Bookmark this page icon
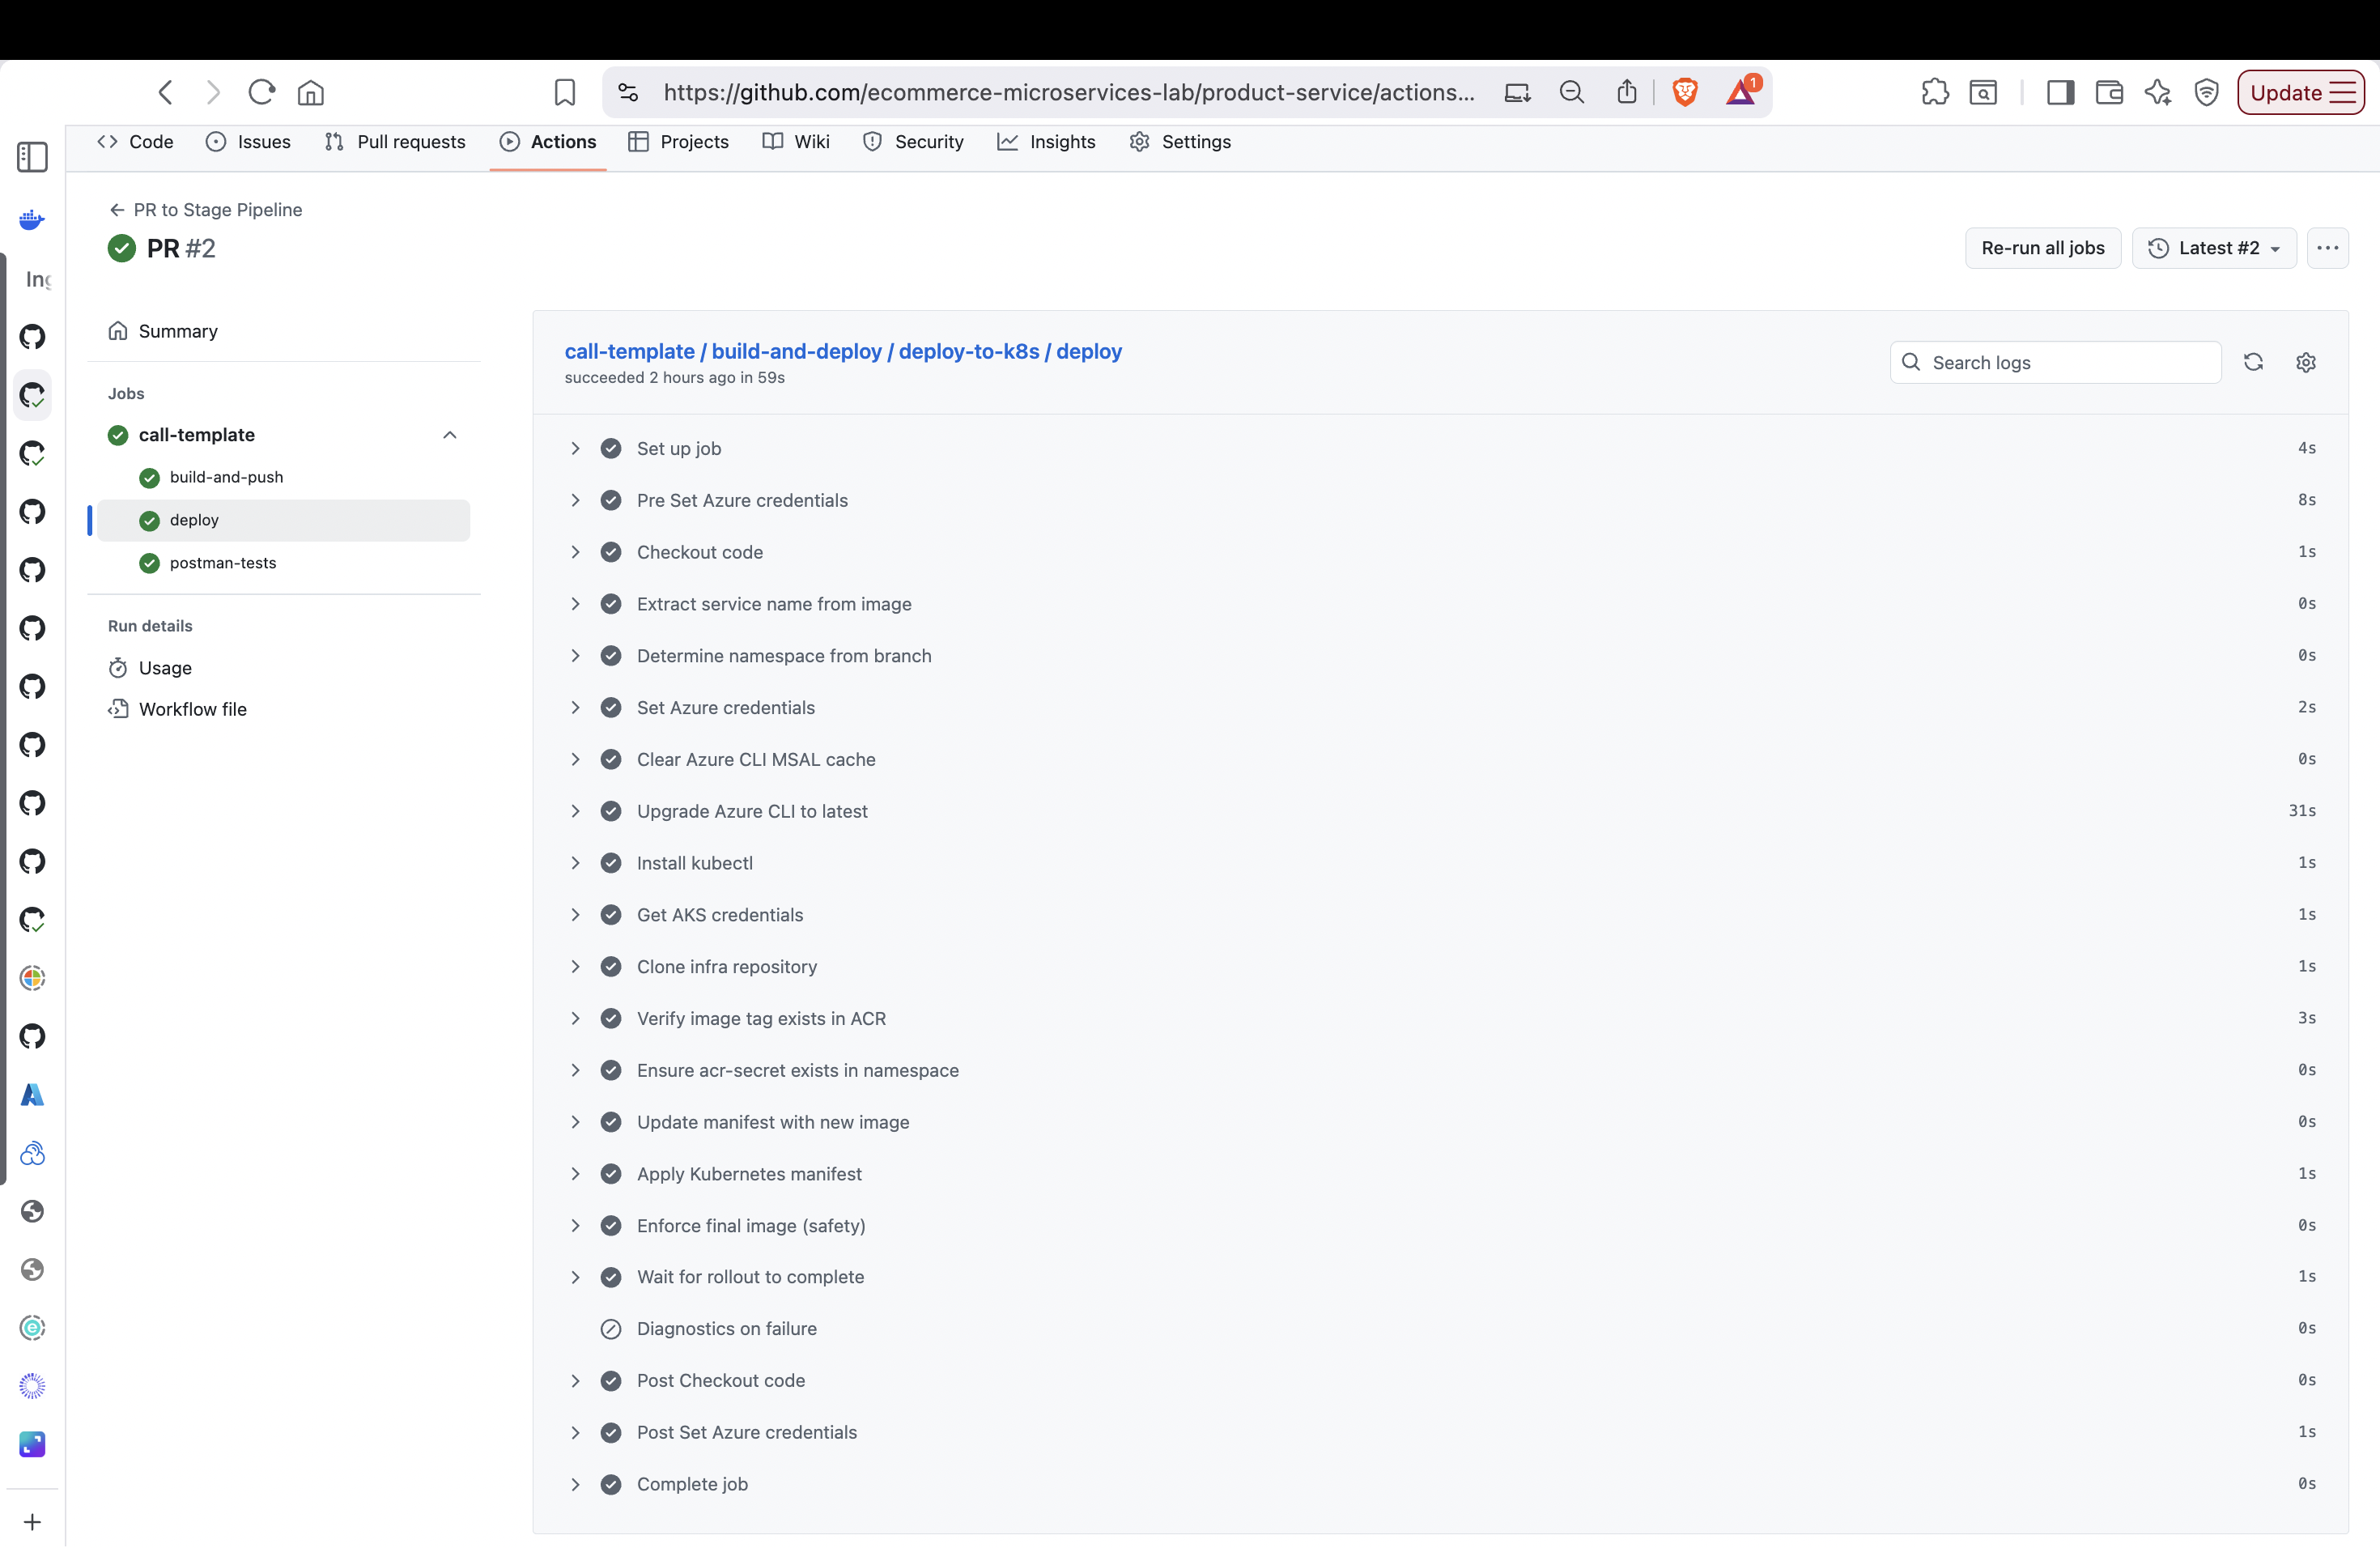This screenshot has height=1548, width=2380. pyautogui.click(x=565, y=93)
